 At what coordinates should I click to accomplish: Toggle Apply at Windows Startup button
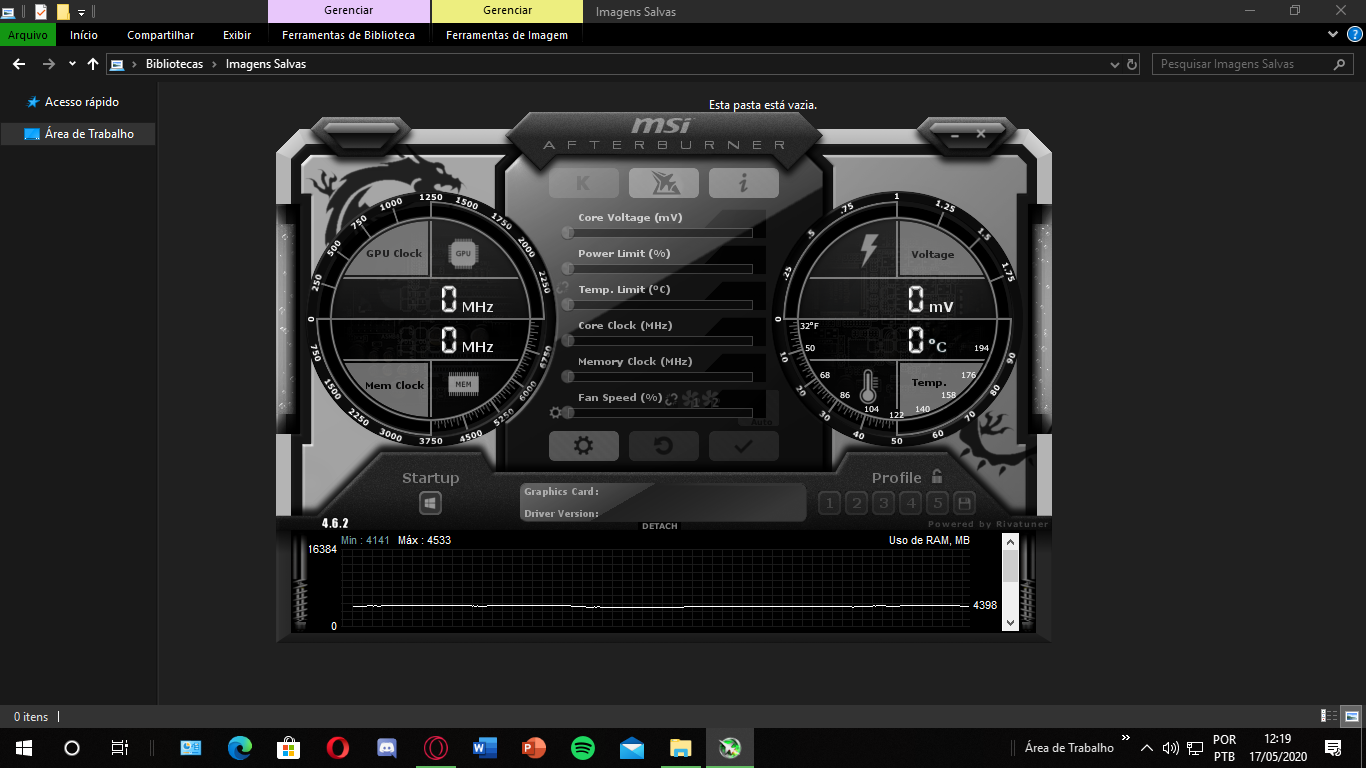coord(430,503)
